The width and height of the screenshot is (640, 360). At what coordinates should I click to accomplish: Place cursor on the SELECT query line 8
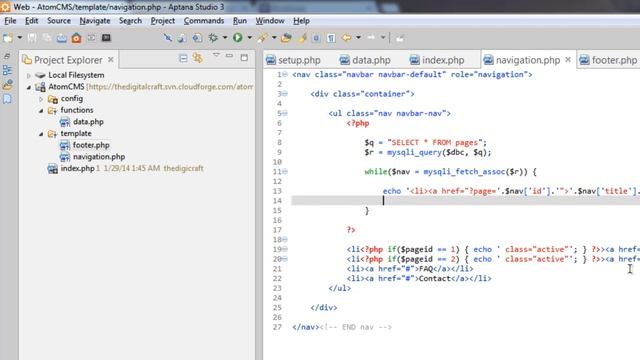pos(425,142)
